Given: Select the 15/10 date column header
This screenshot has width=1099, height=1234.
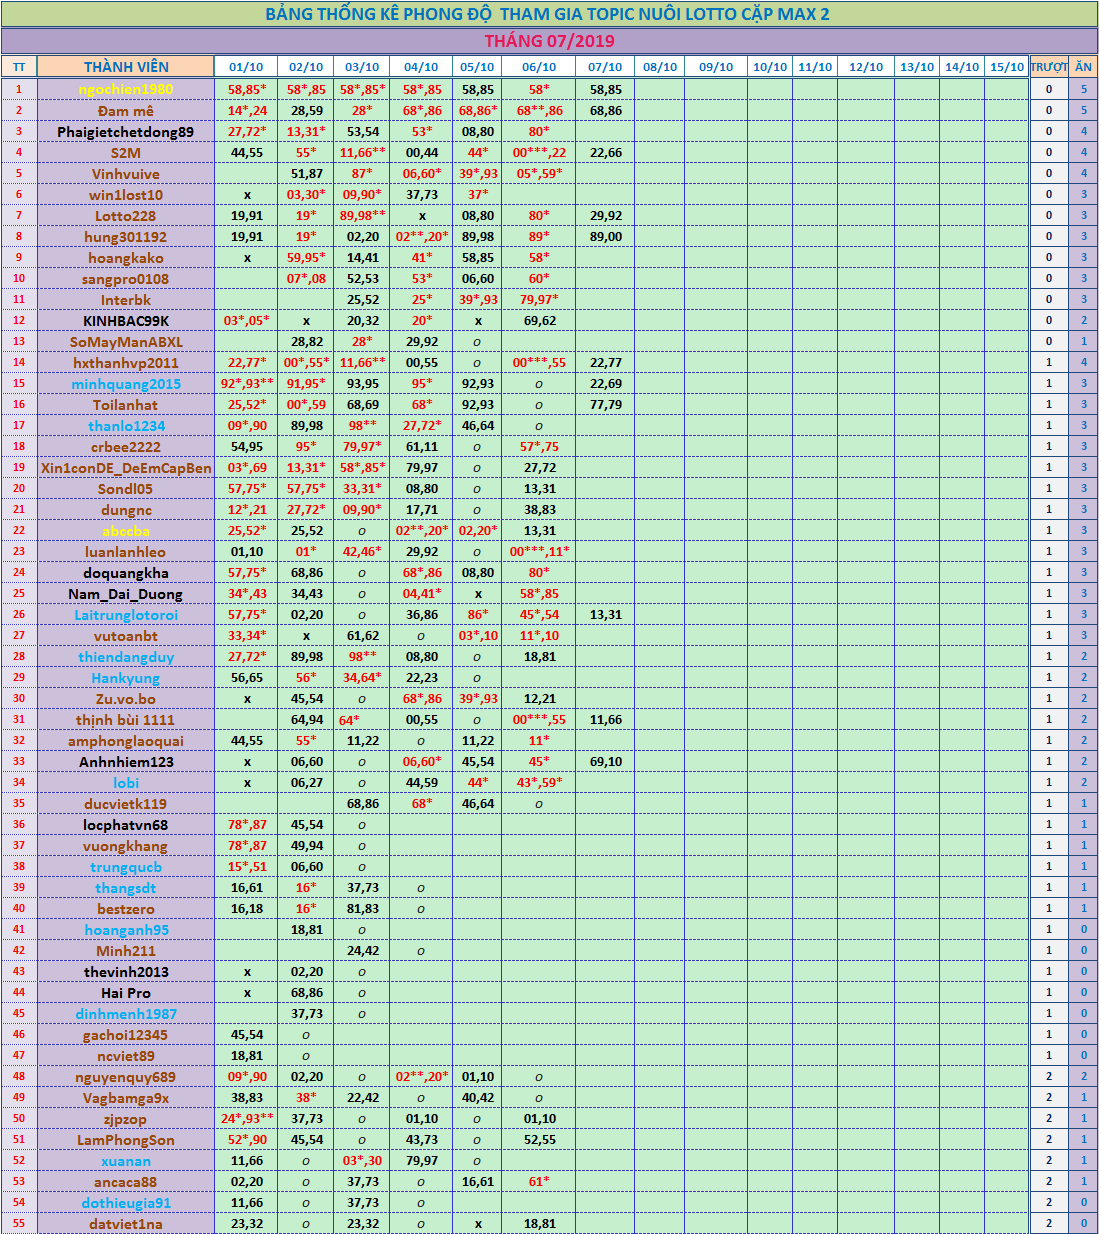Looking at the screenshot, I should 1007,67.
